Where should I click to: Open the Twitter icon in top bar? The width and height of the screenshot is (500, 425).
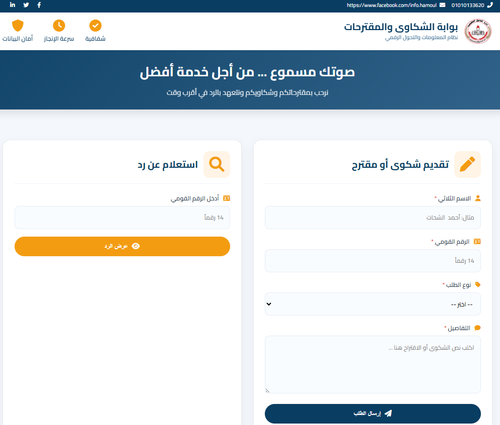(x=26, y=5)
